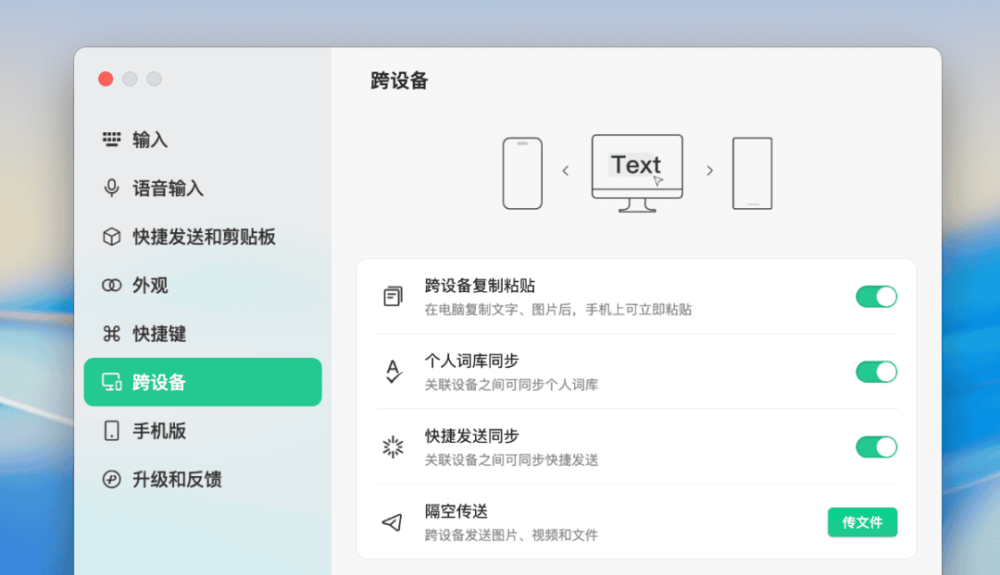Click the right chevron arrow near the monitor
This screenshot has height=575, width=1000.
tap(709, 171)
